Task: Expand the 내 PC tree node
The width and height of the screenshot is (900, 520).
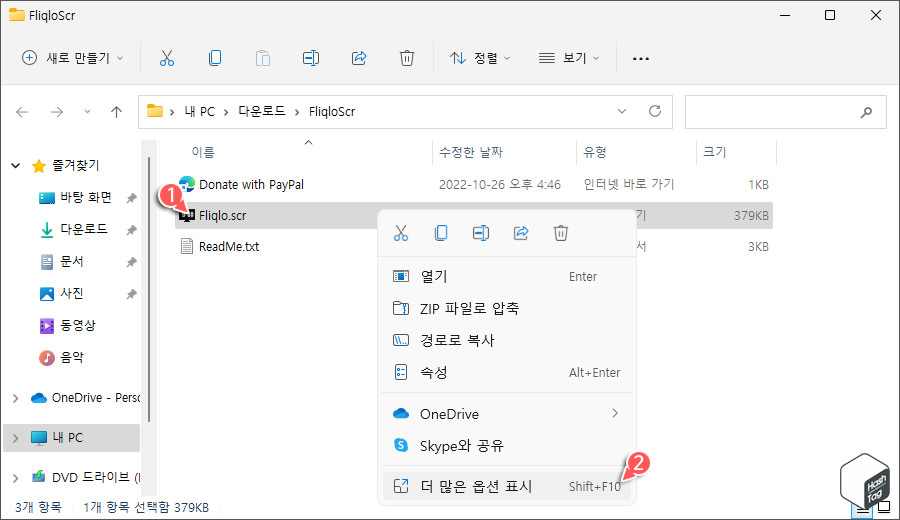Action: pos(15,438)
